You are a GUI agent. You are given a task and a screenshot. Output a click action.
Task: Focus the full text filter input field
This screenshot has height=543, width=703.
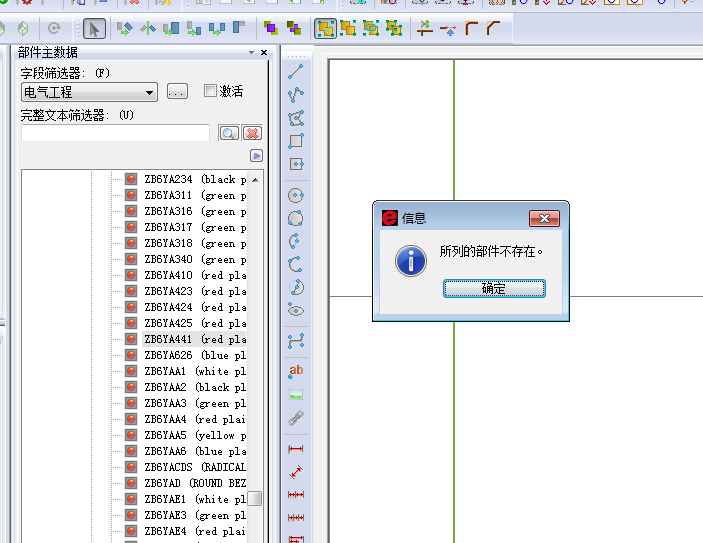(x=115, y=133)
